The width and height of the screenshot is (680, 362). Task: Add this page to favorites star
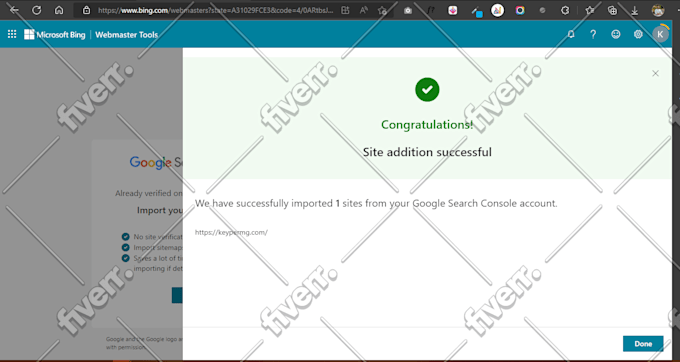click(x=382, y=10)
